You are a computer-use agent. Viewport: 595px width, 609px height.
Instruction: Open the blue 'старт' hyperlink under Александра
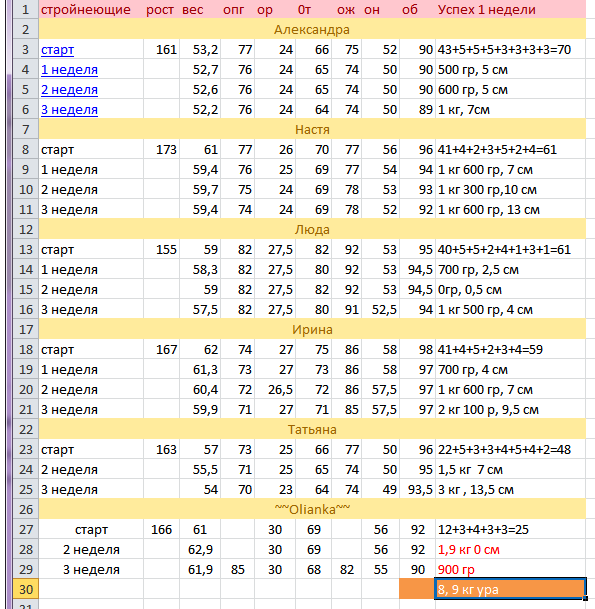pos(57,50)
